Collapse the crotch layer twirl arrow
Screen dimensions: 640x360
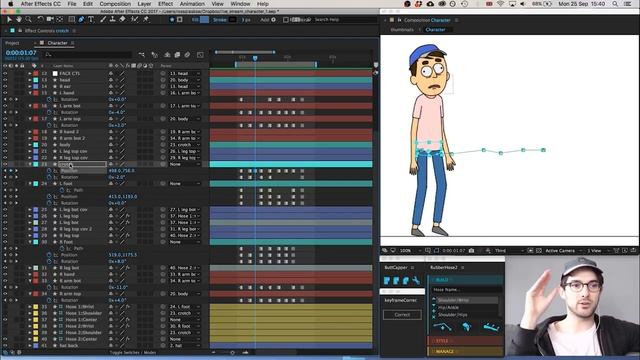coord(30,164)
